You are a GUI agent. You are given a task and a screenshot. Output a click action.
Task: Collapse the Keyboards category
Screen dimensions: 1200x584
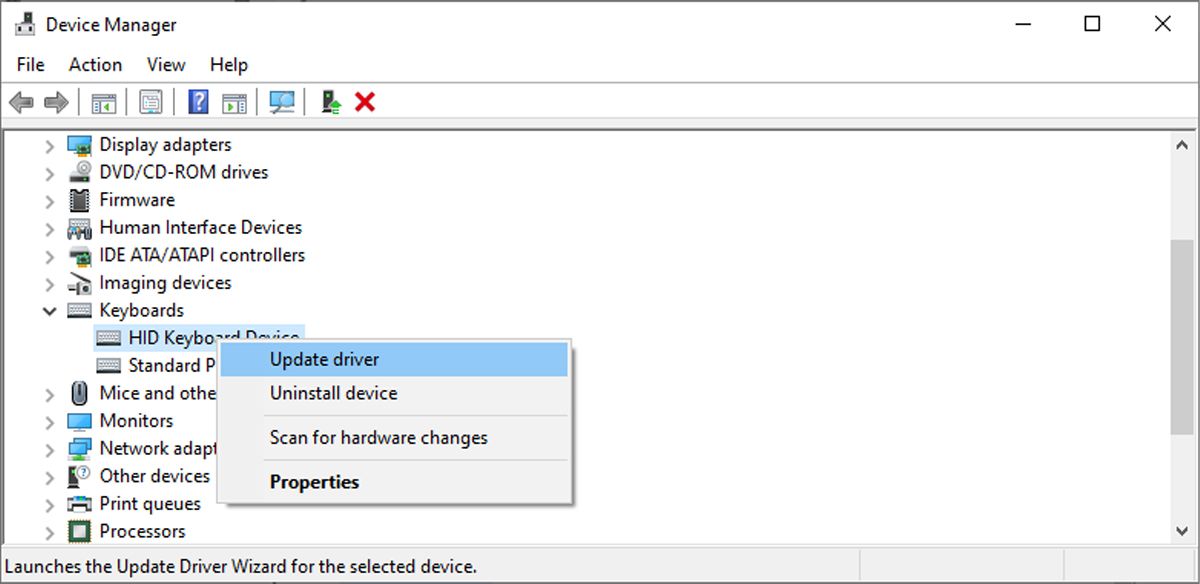[x=48, y=310]
